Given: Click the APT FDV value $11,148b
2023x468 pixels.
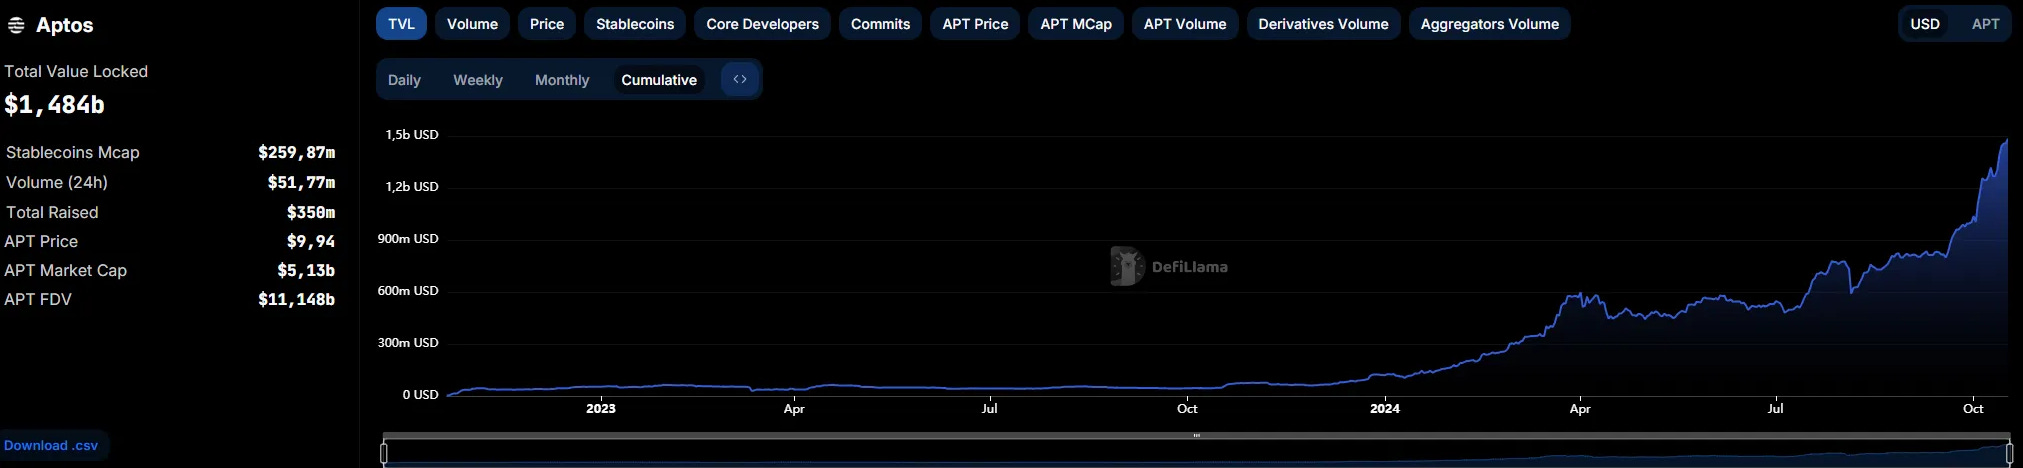Looking at the screenshot, I should (x=296, y=299).
